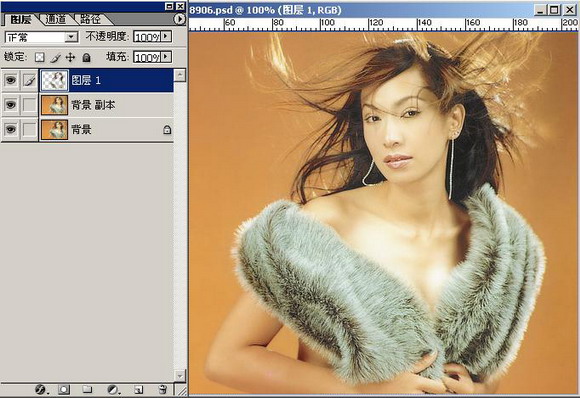Image resolution: width=580 pixels, height=398 pixels.
Task: Create a new layer button
Action: point(138,389)
